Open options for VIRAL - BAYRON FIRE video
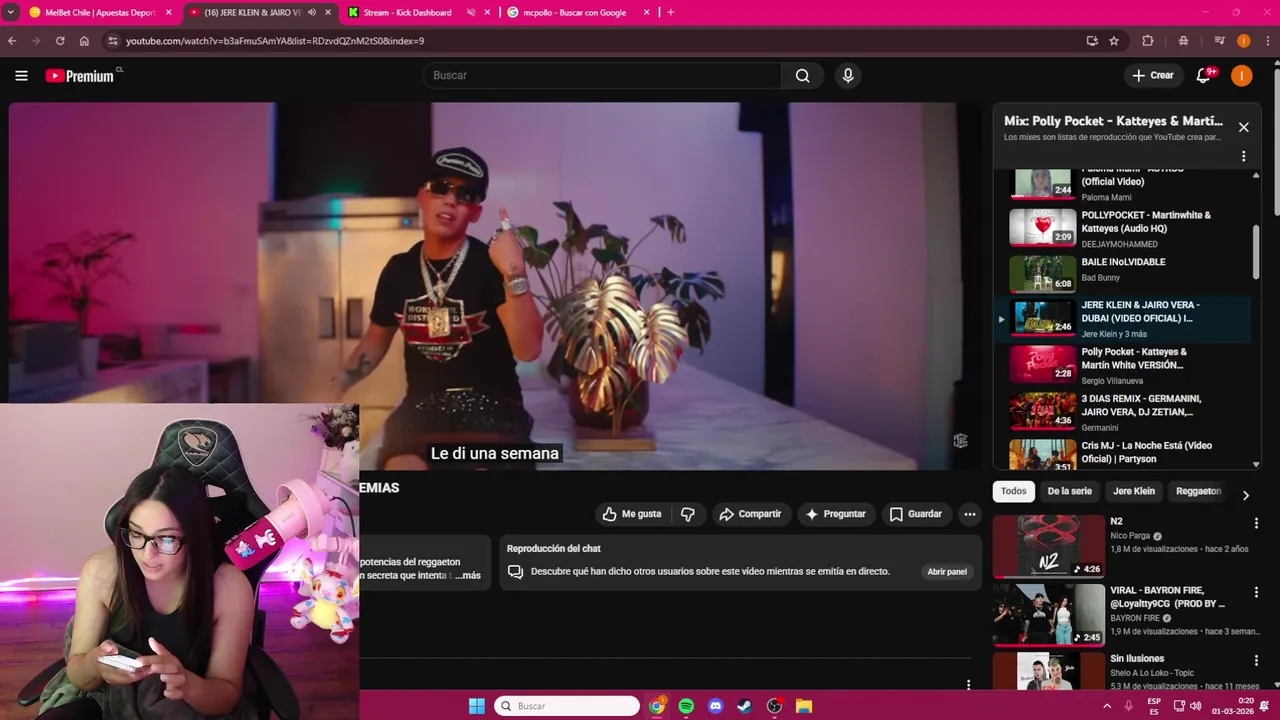 (1256, 592)
